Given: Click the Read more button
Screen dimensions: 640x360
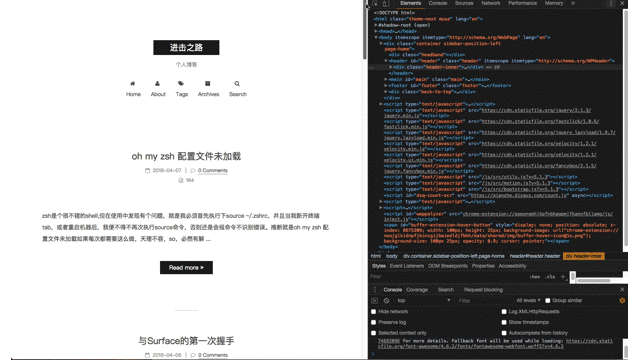Looking at the screenshot, I should click(186, 268).
